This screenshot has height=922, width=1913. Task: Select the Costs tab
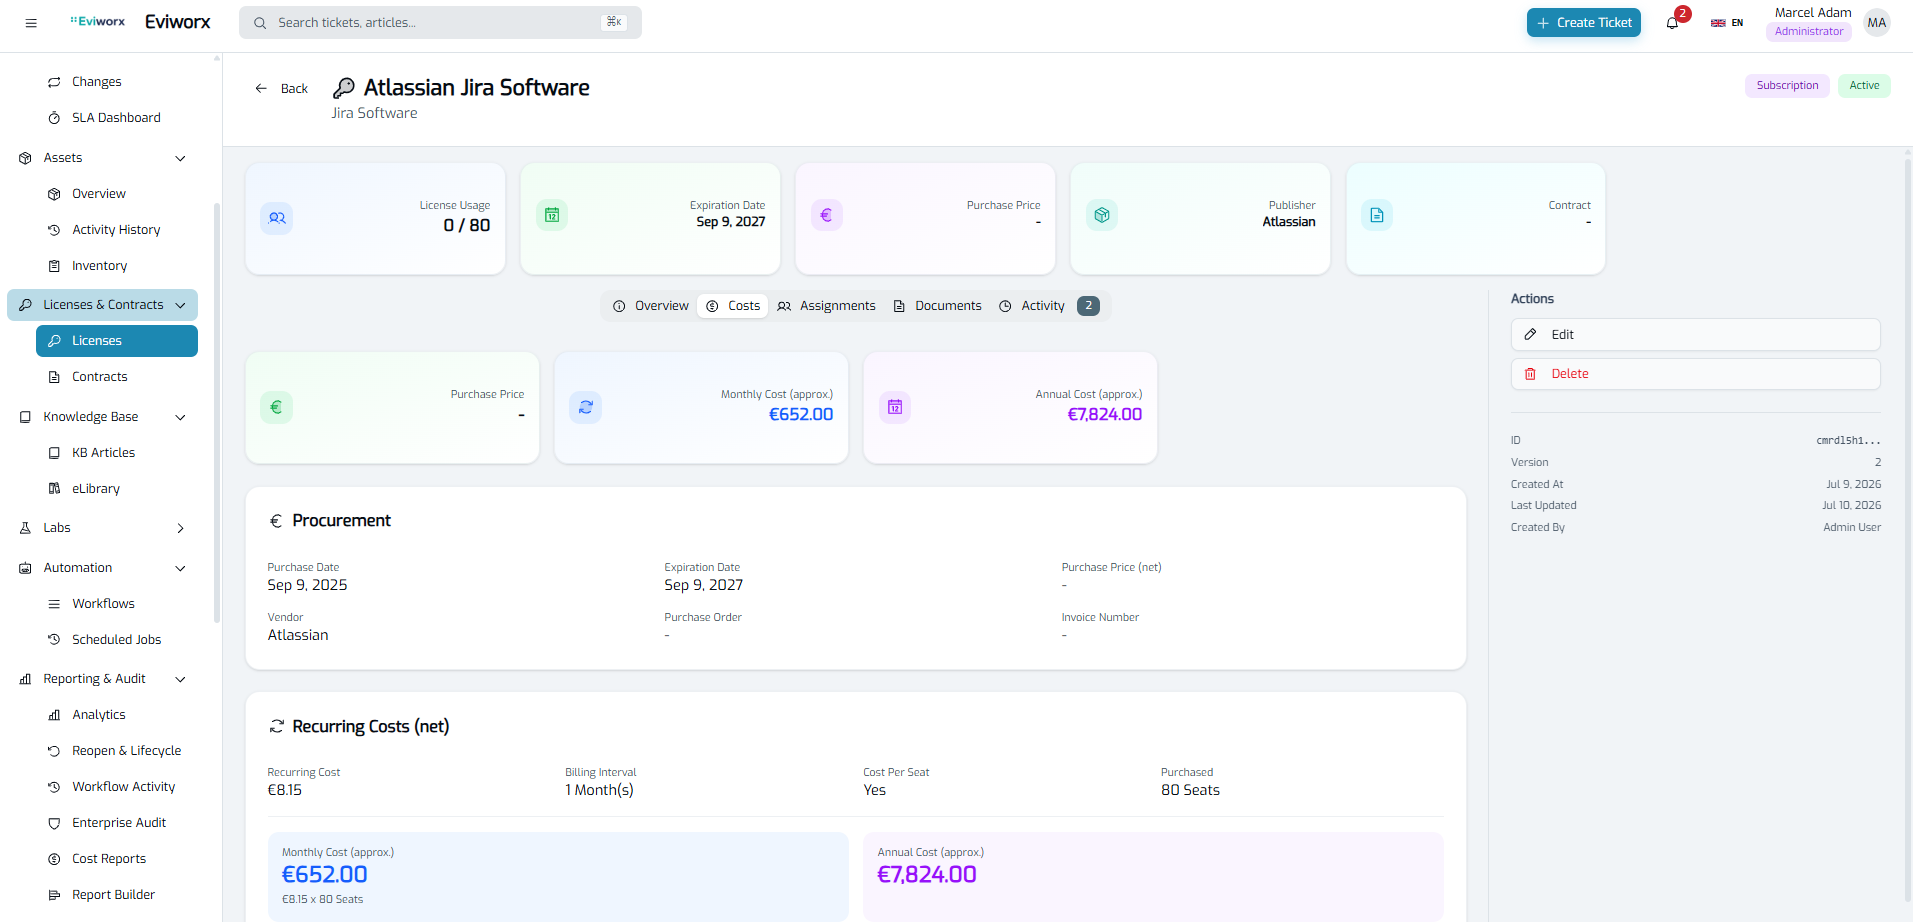tap(733, 306)
